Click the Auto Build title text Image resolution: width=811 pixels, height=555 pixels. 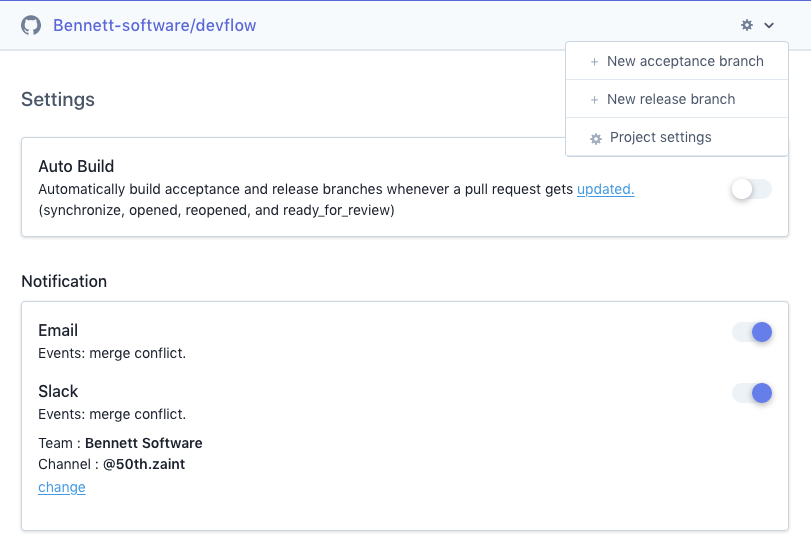76,166
